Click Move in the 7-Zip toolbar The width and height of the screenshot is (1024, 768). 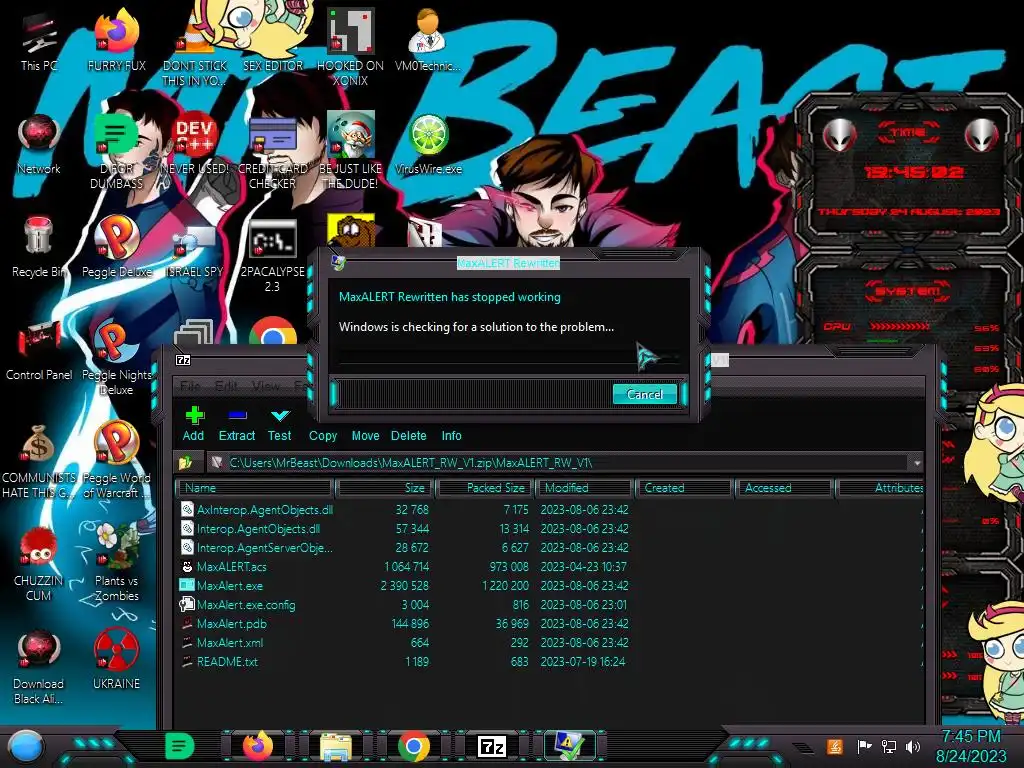click(x=365, y=436)
